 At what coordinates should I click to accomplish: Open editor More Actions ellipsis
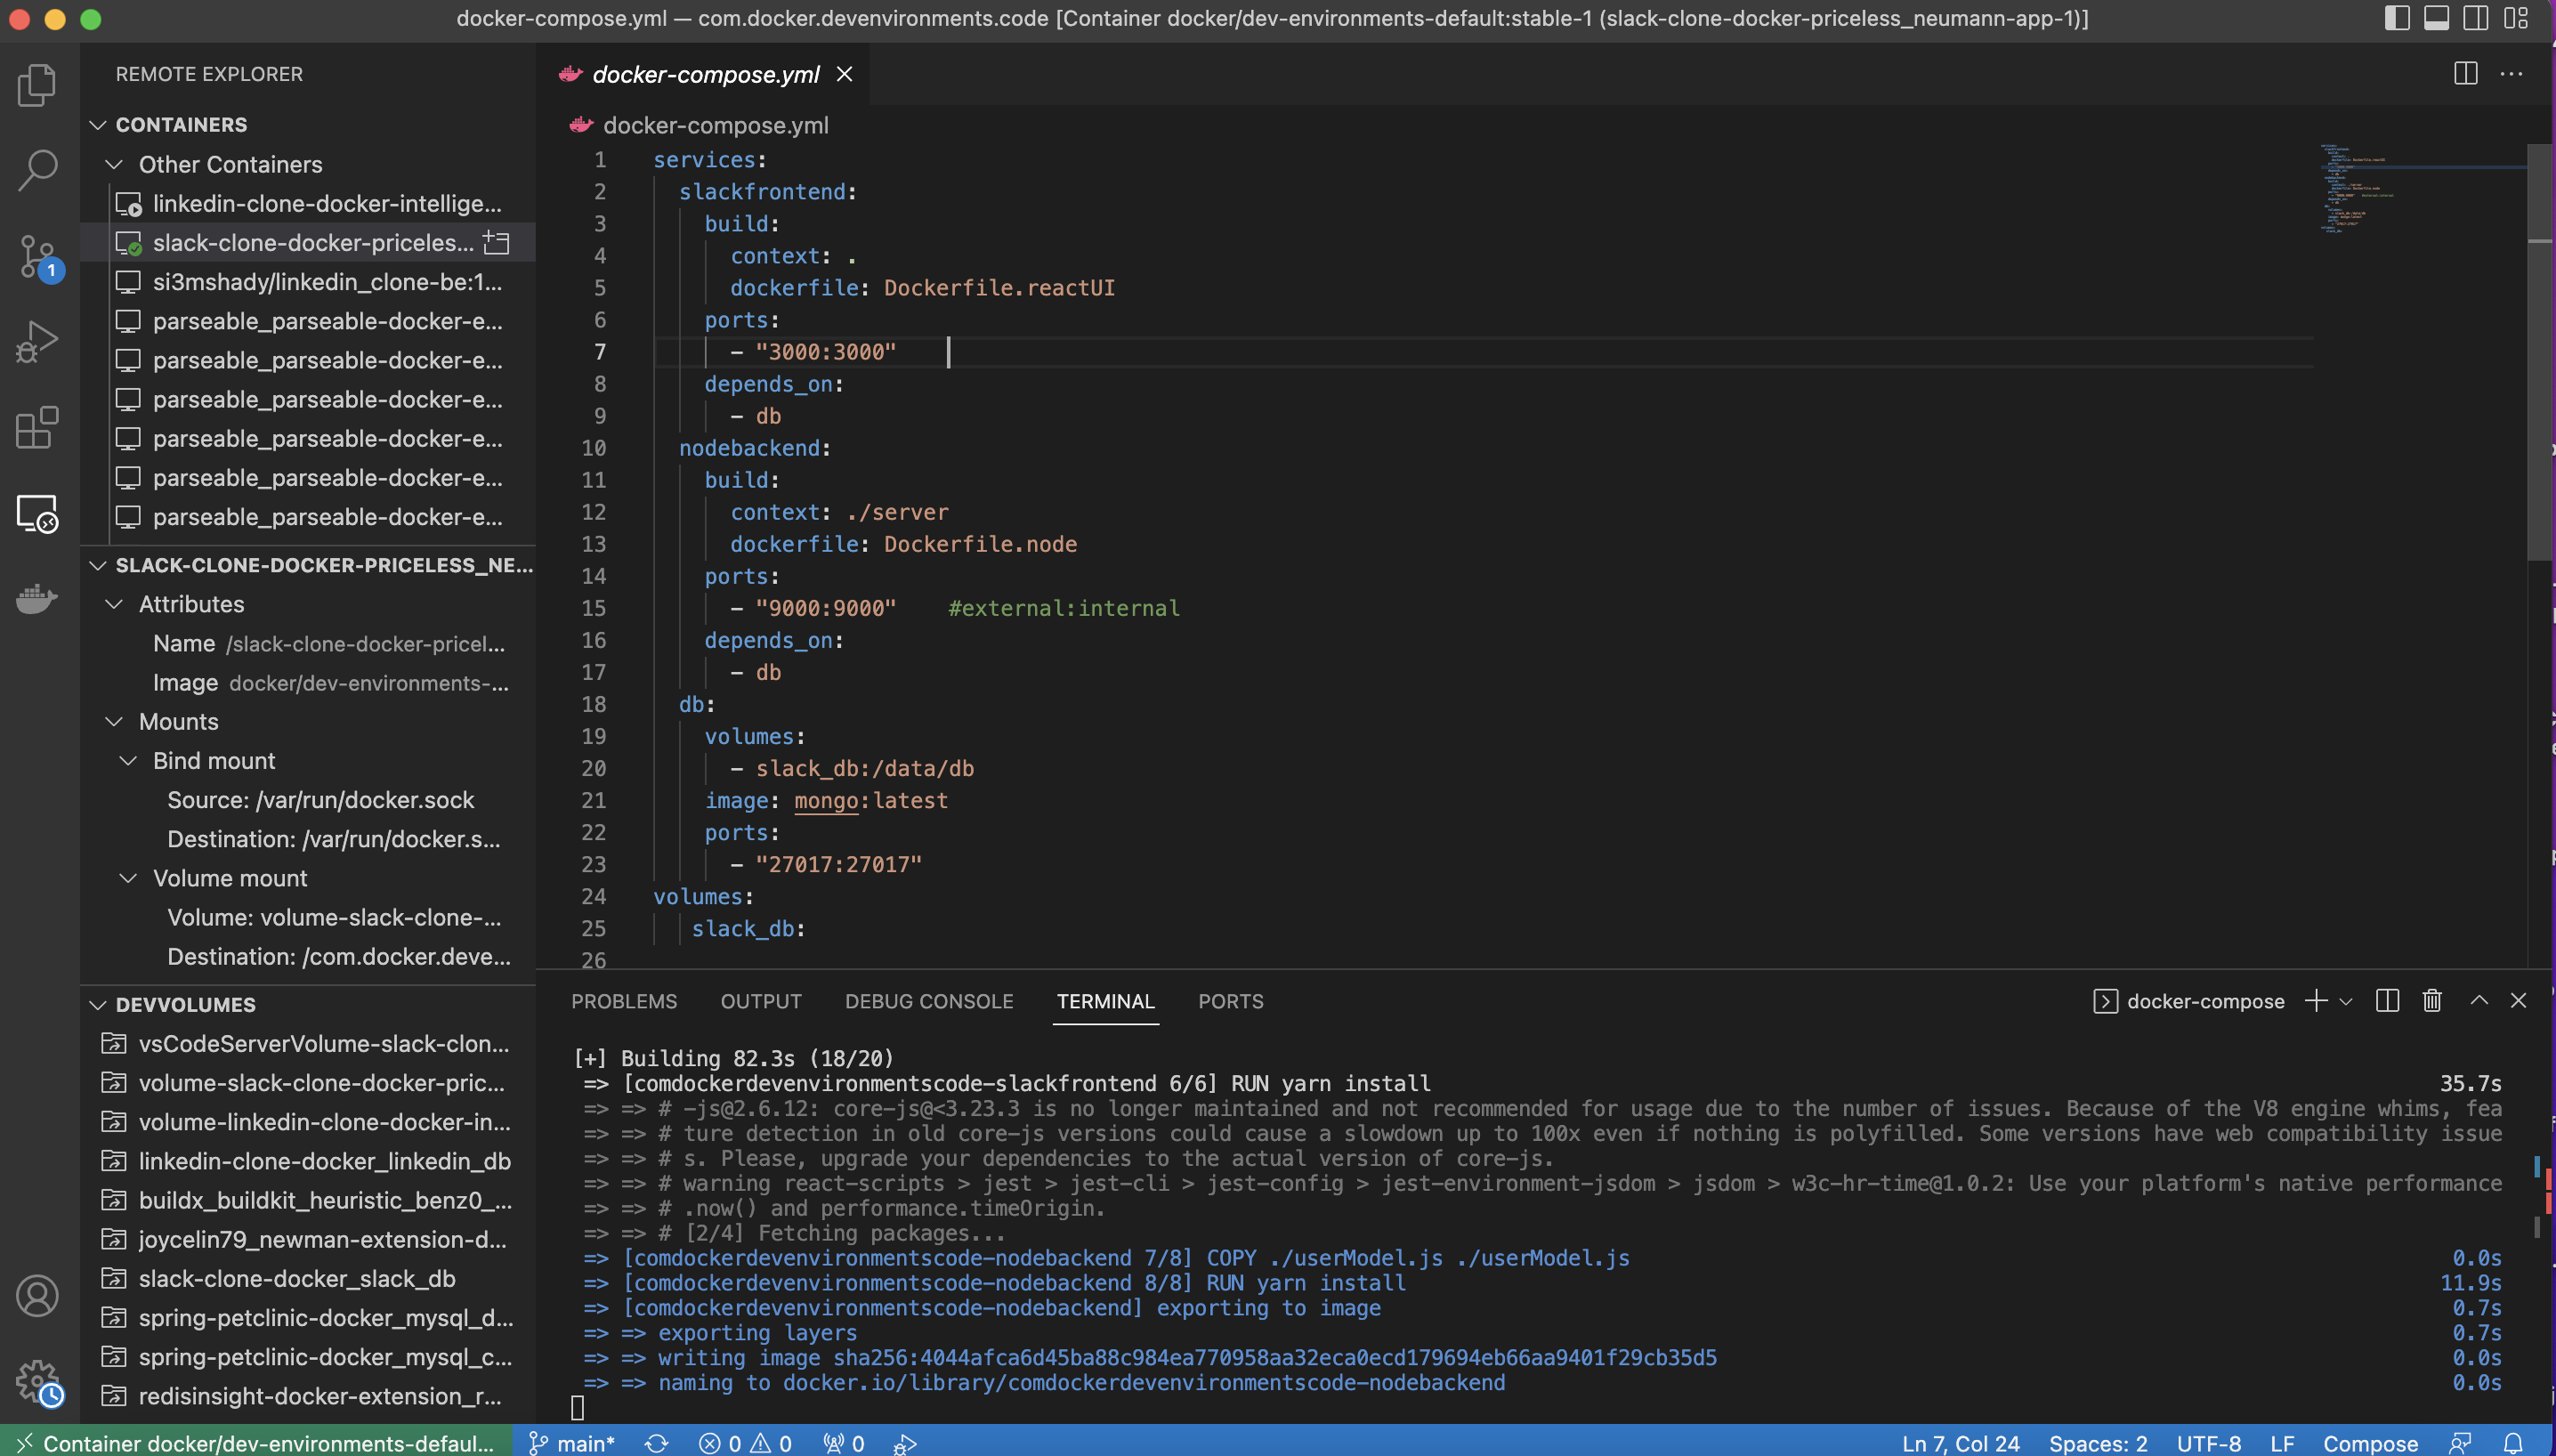pos(2511,74)
